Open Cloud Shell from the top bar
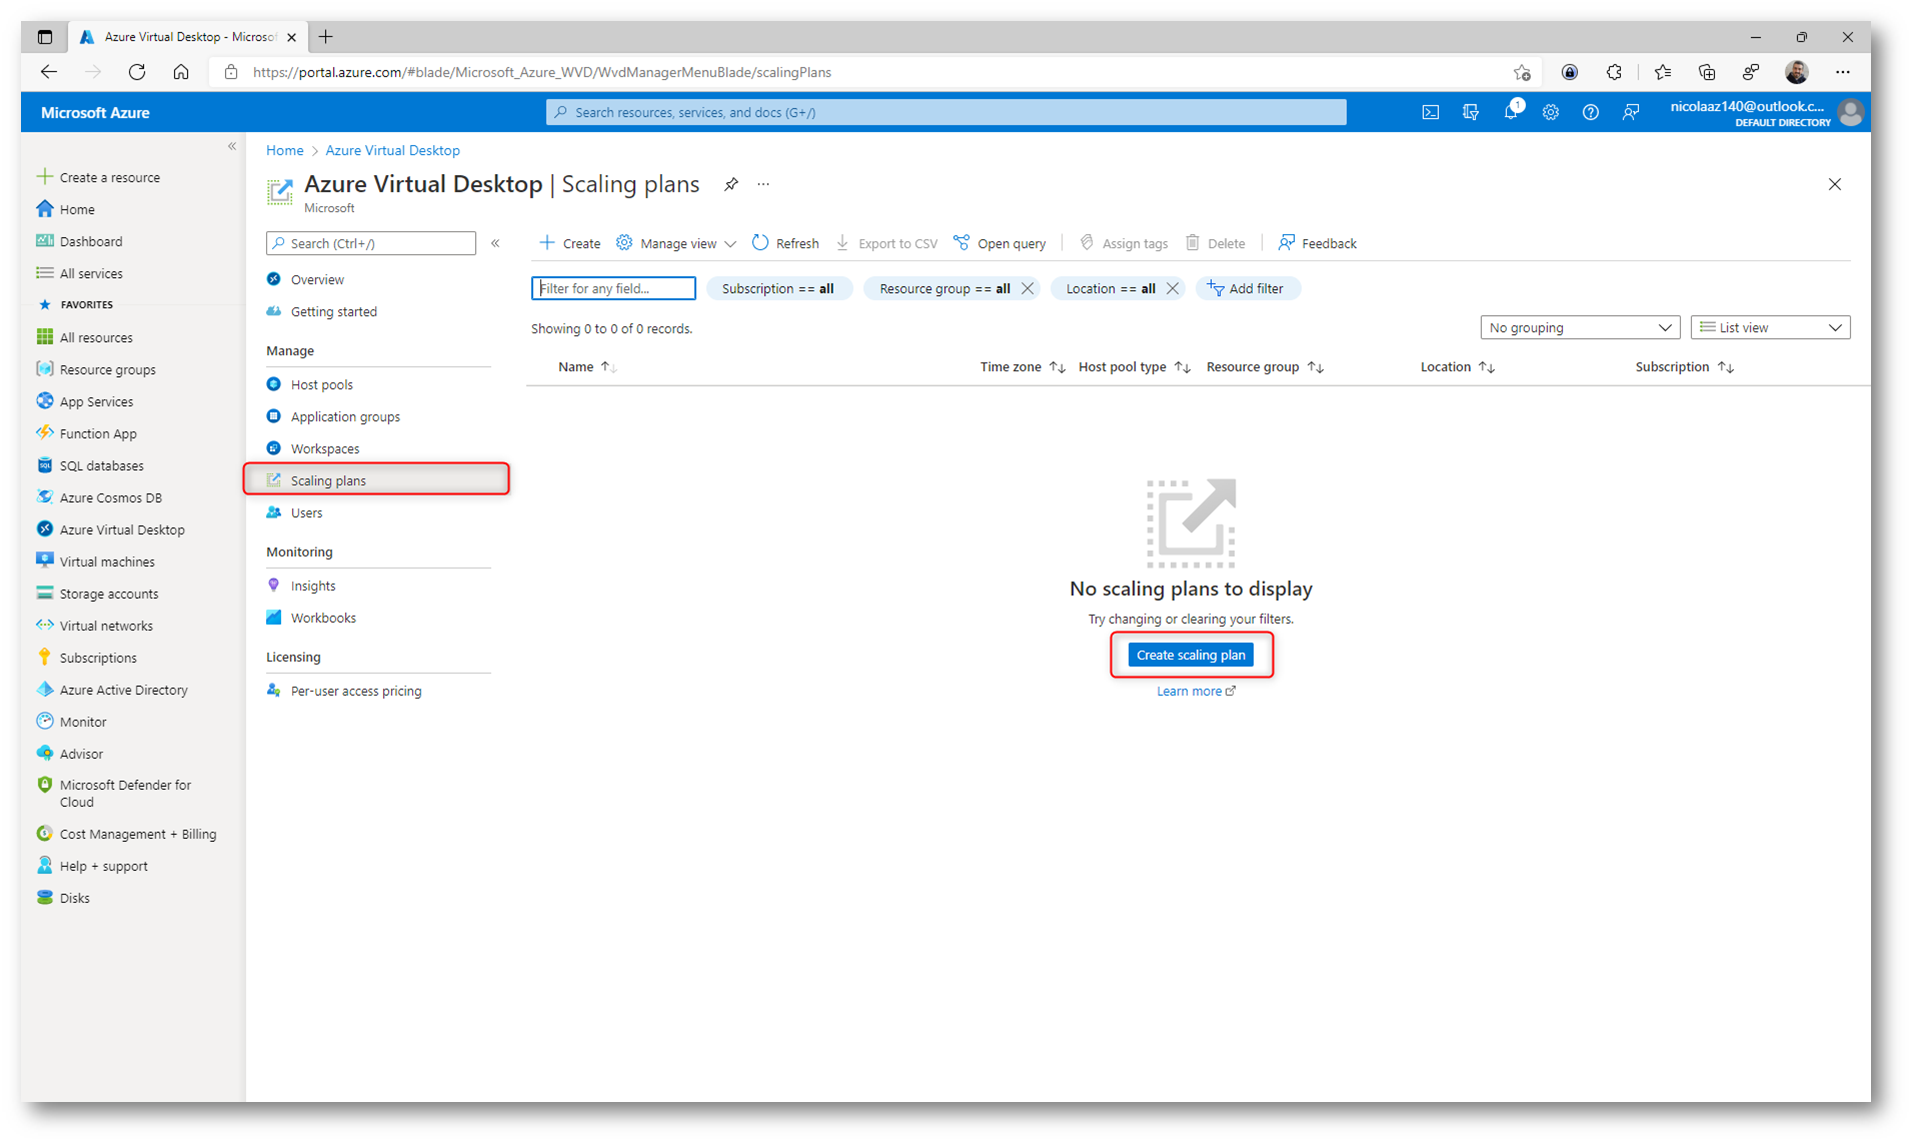The image size is (1913, 1144). tap(1430, 112)
